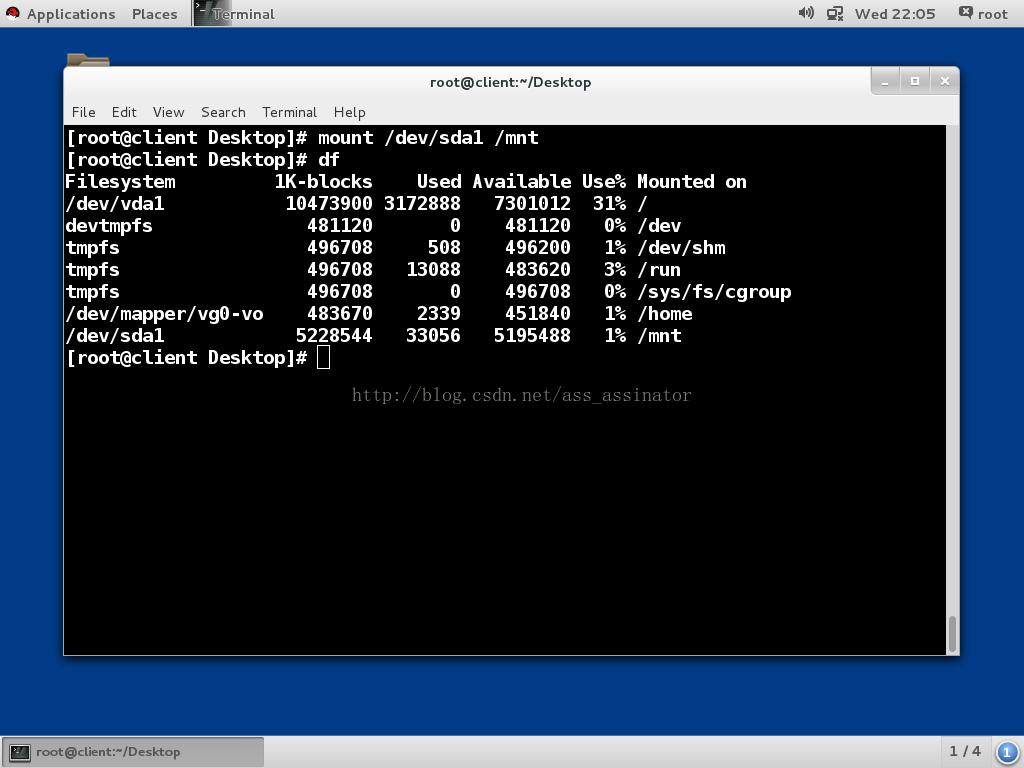Select the root@client:~/Desktop taskbar button

(133, 752)
